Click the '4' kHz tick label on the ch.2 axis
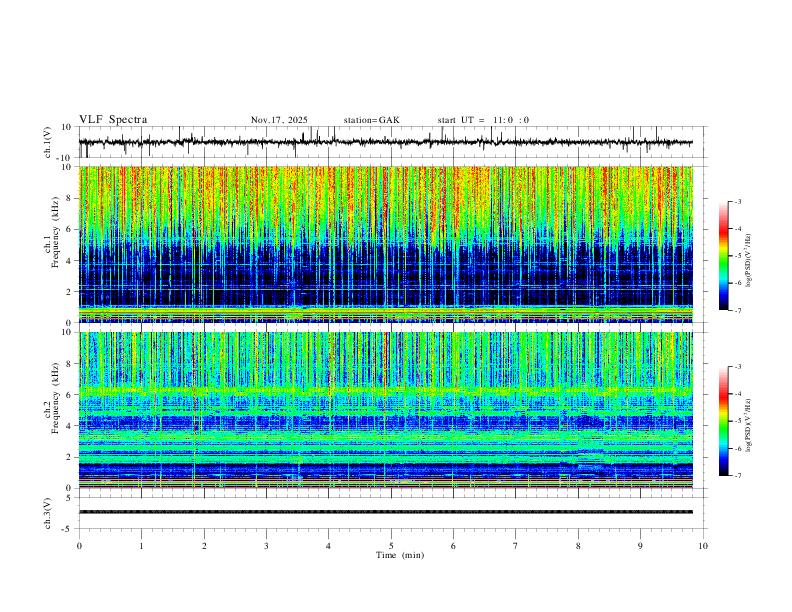This screenshot has height=612, width=792. click(x=69, y=426)
